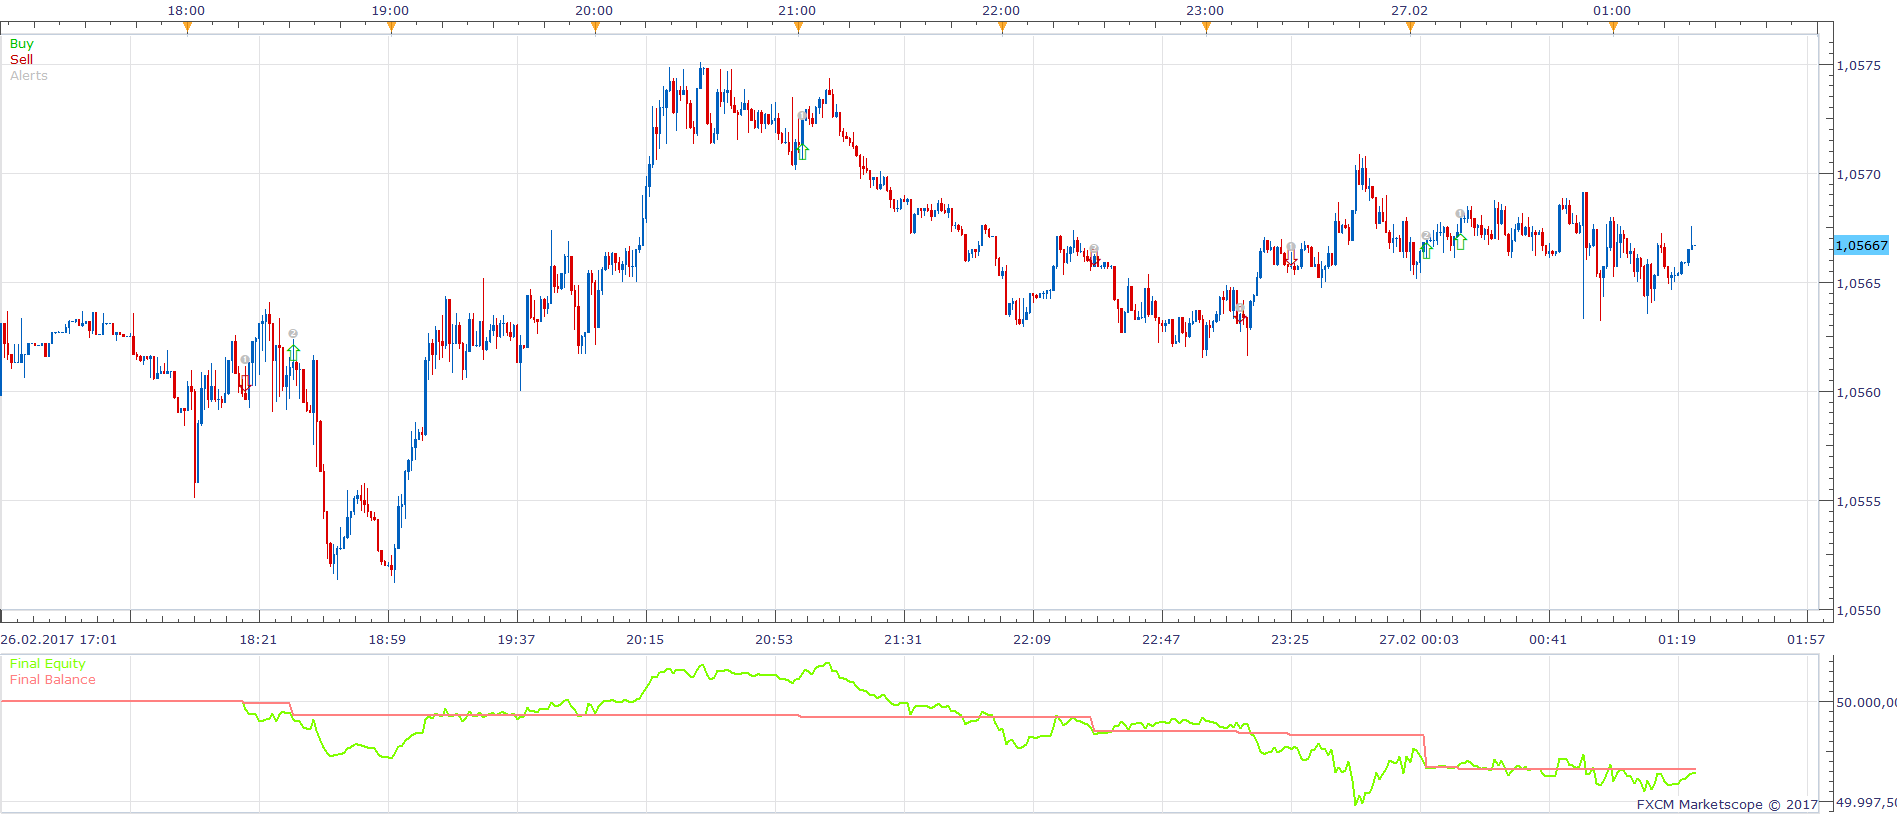Select the orange marker below 21:00
Image resolution: width=1899 pixels, height=814 pixels.
[798, 27]
